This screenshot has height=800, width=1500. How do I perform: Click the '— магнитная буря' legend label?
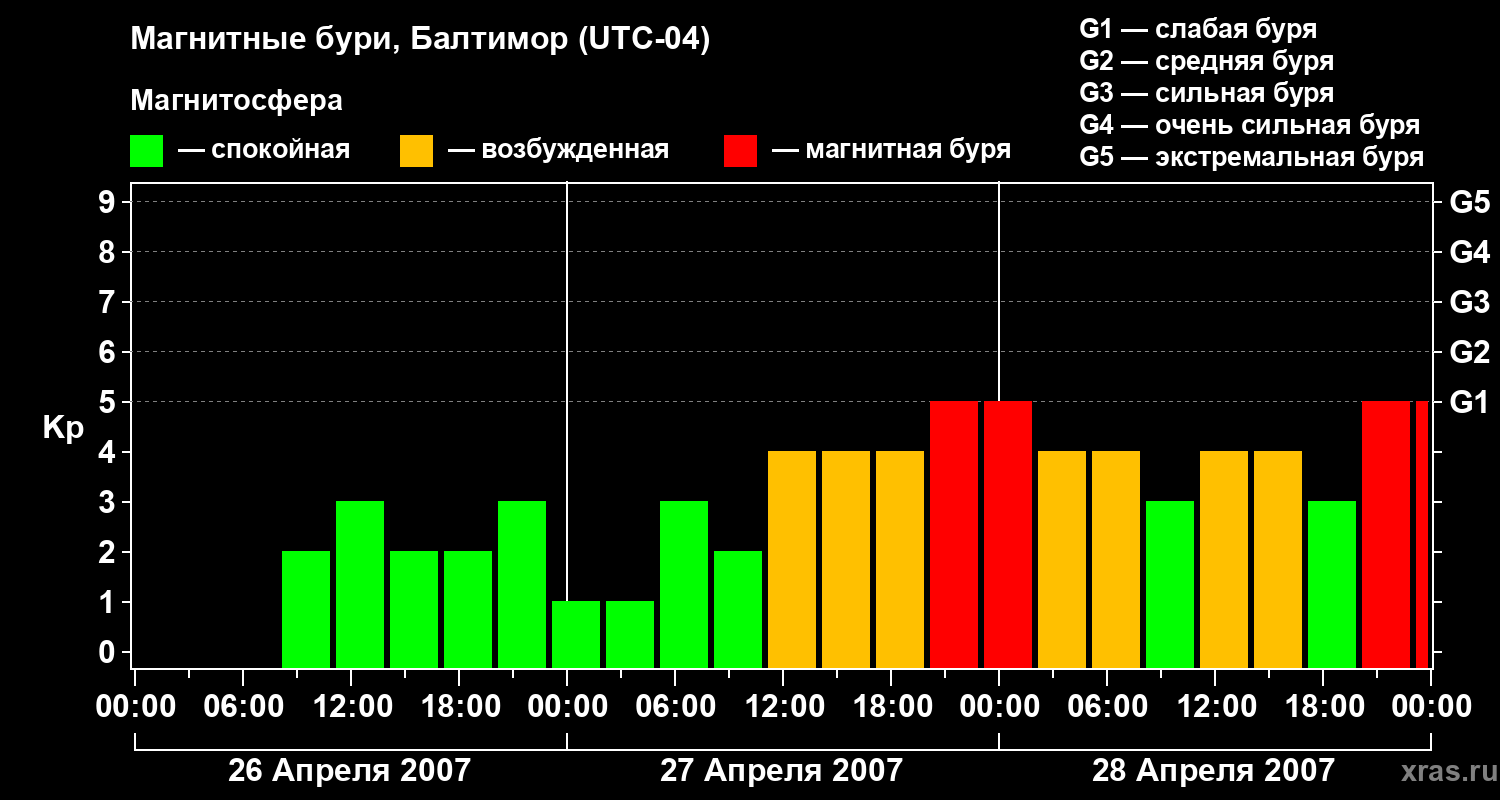(x=892, y=151)
